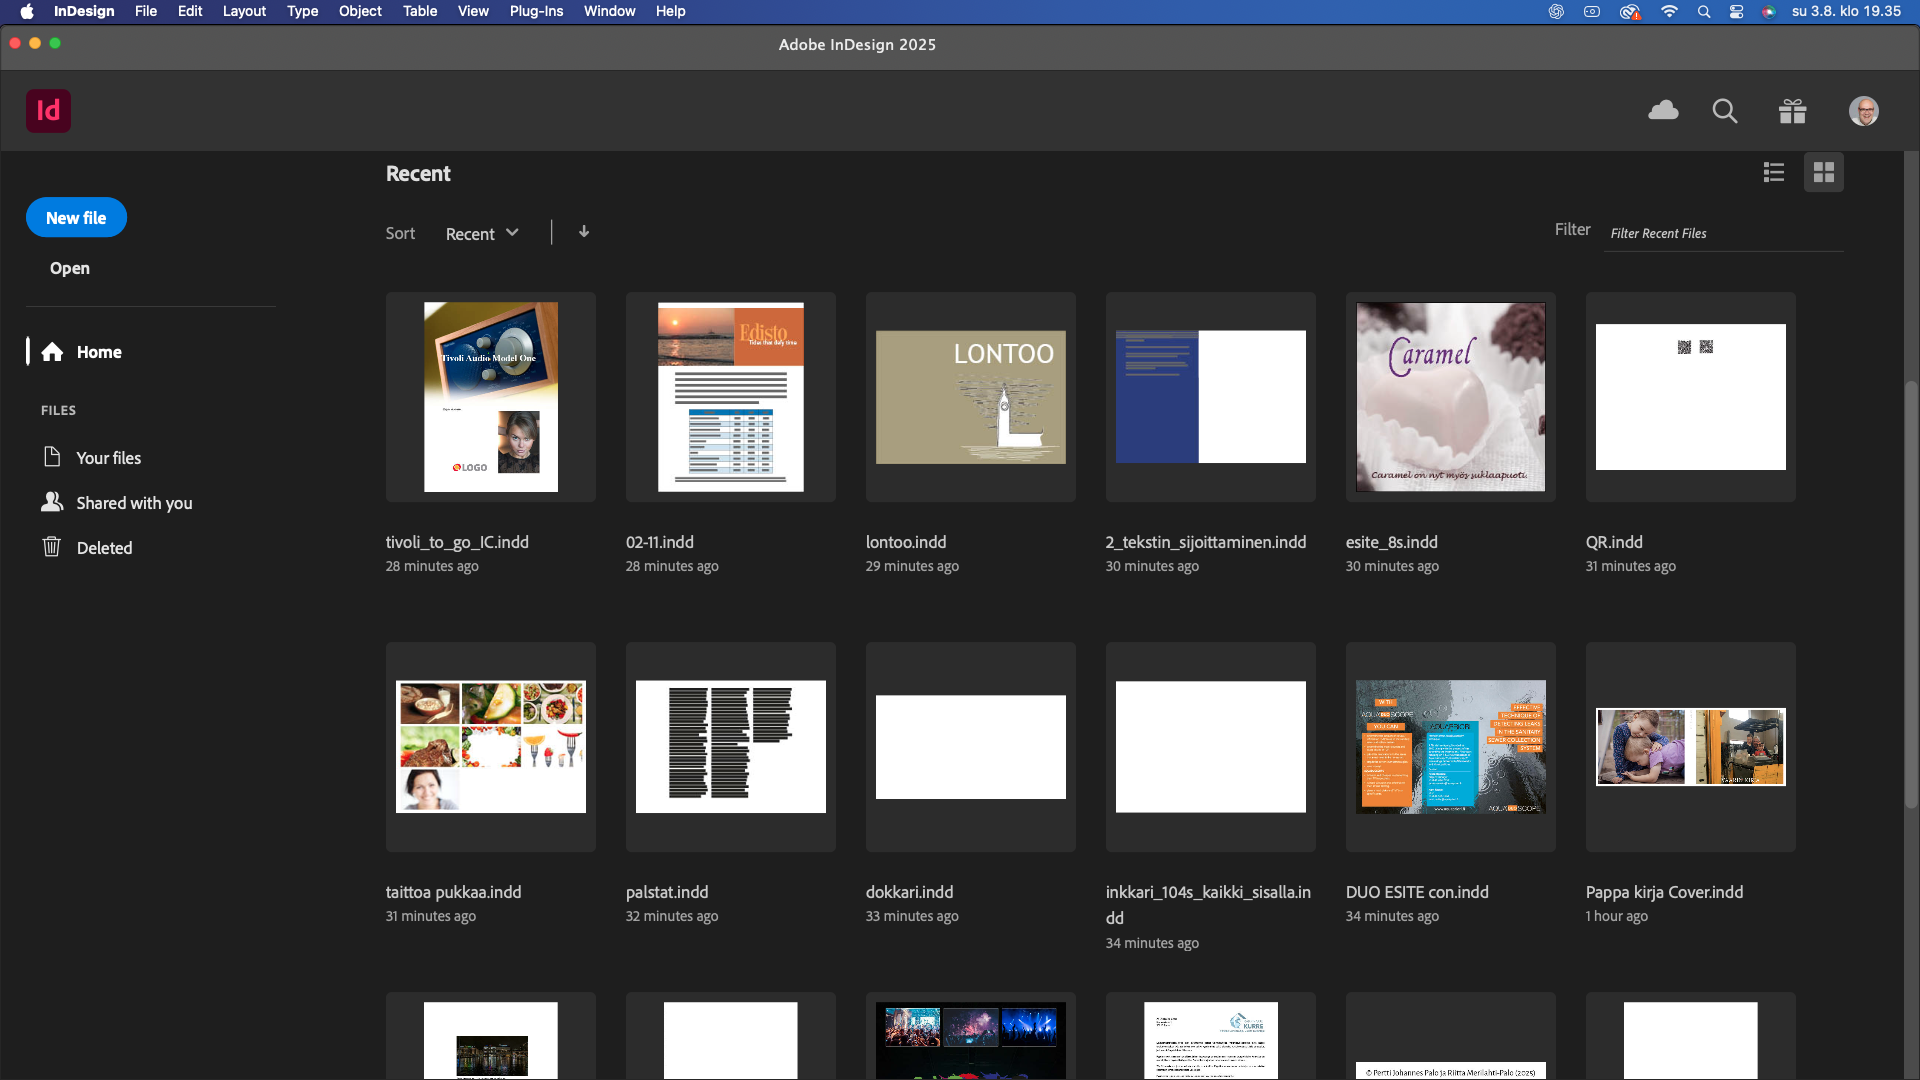Click the New file button

click(76, 217)
